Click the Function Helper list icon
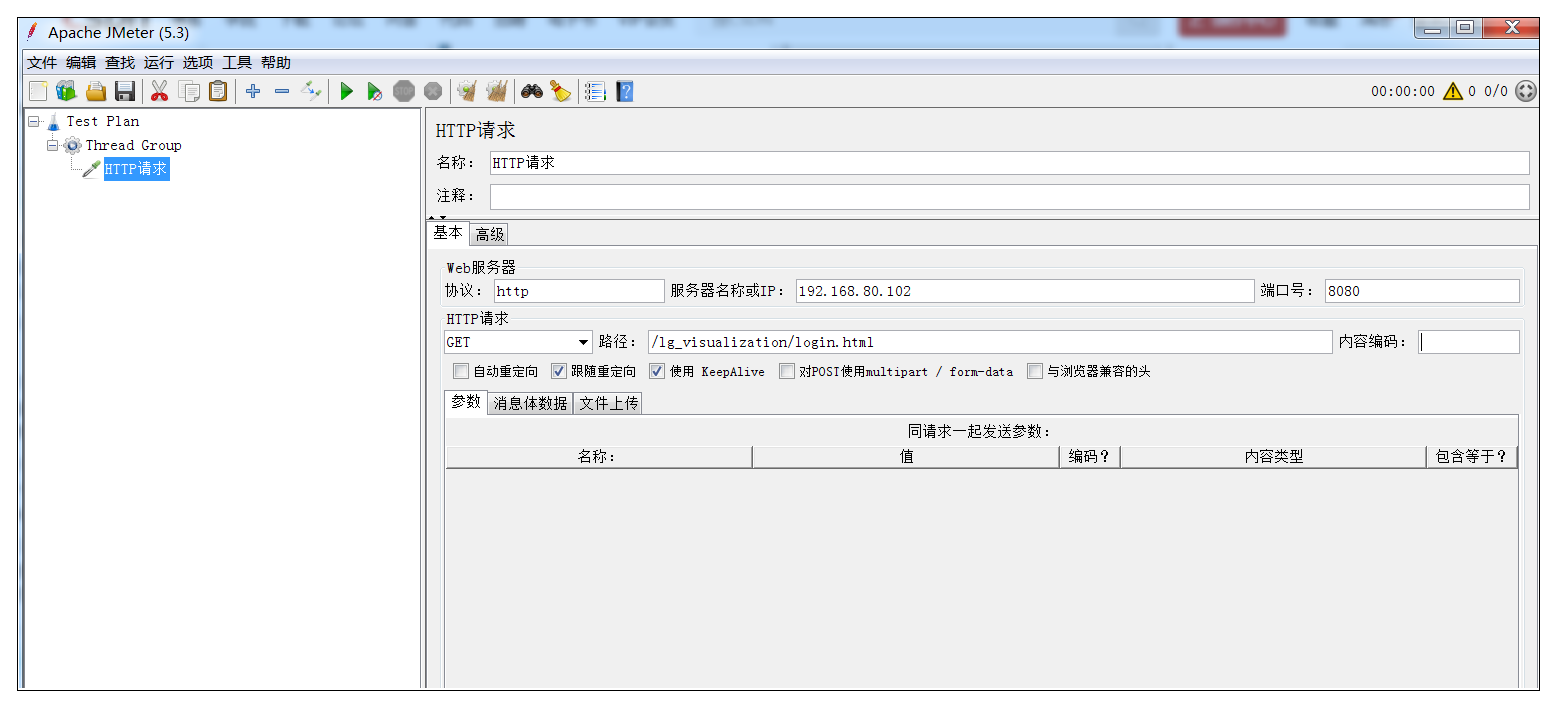The height and width of the screenshot is (704, 1552). (x=596, y=92)
